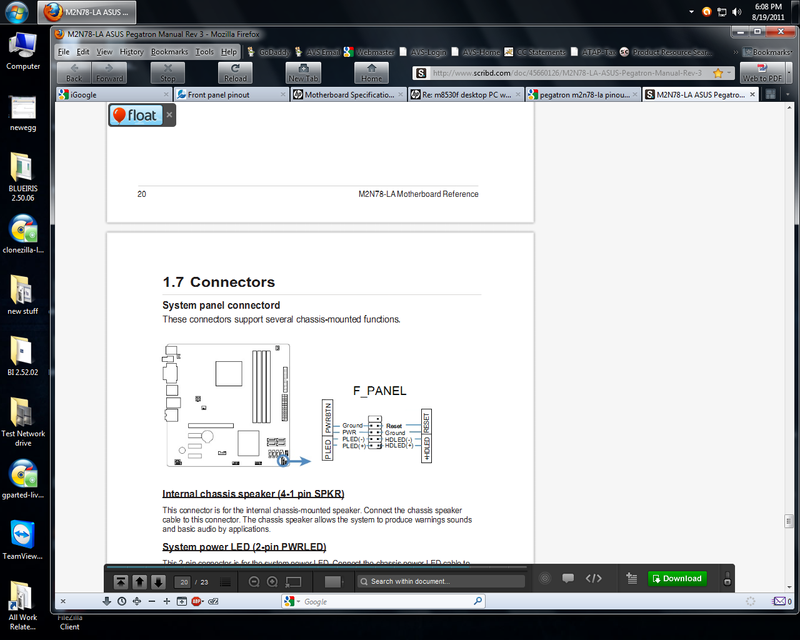Viewport: 800px width, 640px height.
Task: Enter fullscreen view in Scribd toolbar
Action: 293,581
